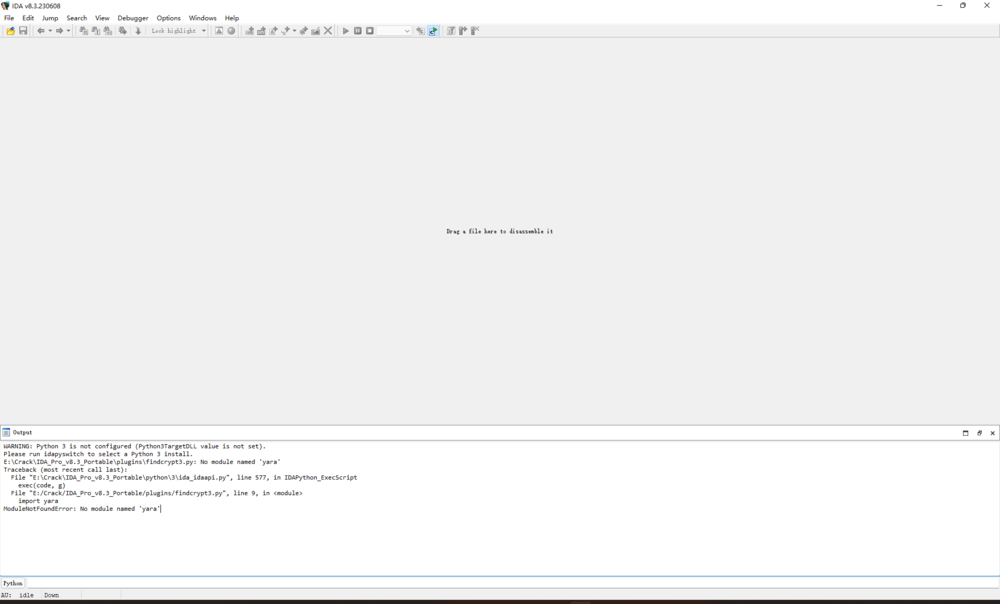1000x604 pixels.
Task: Click the attach-to-process debugger icon
Action: click(x=420, y=31)
